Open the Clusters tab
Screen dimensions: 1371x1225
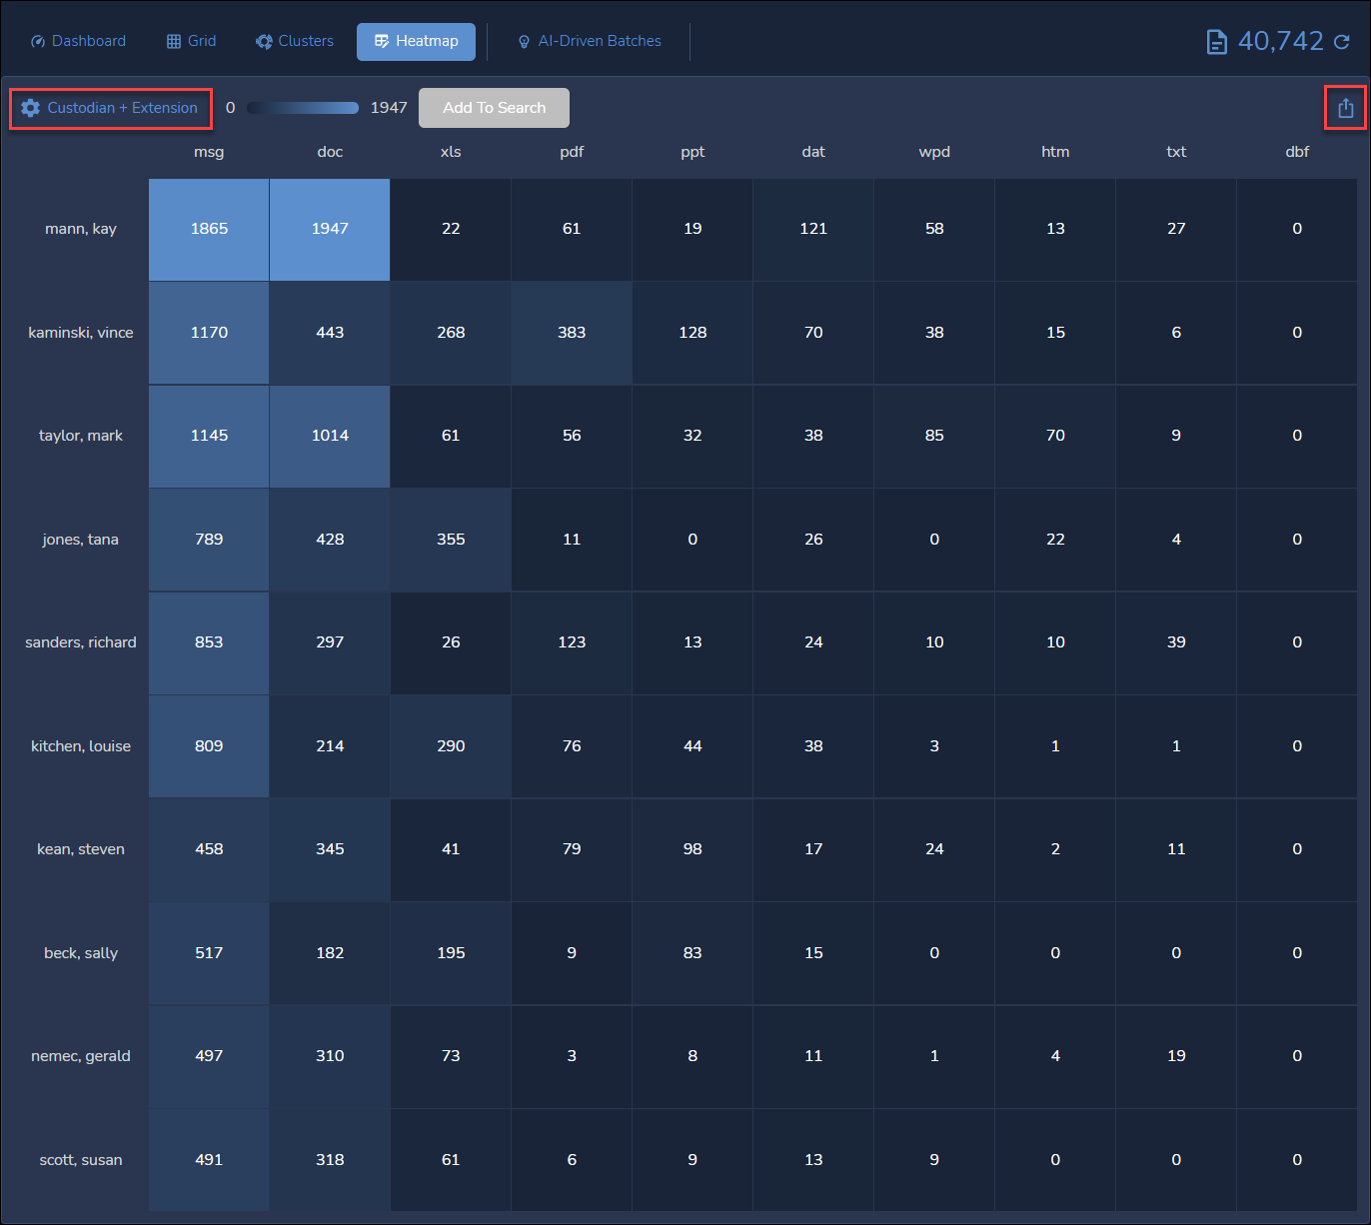[x=295, y=41]
